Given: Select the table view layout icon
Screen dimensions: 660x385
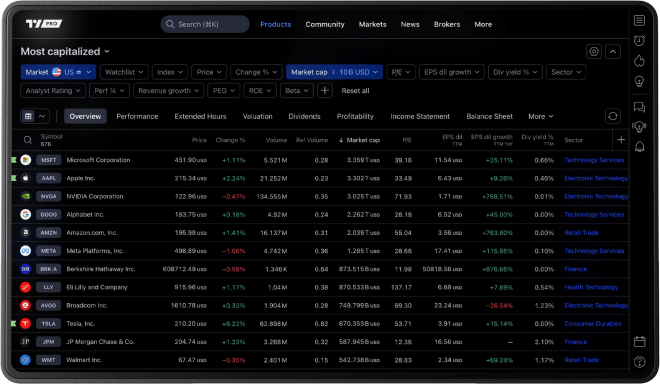Looking at the screenshot, I should tap(28, 116).
